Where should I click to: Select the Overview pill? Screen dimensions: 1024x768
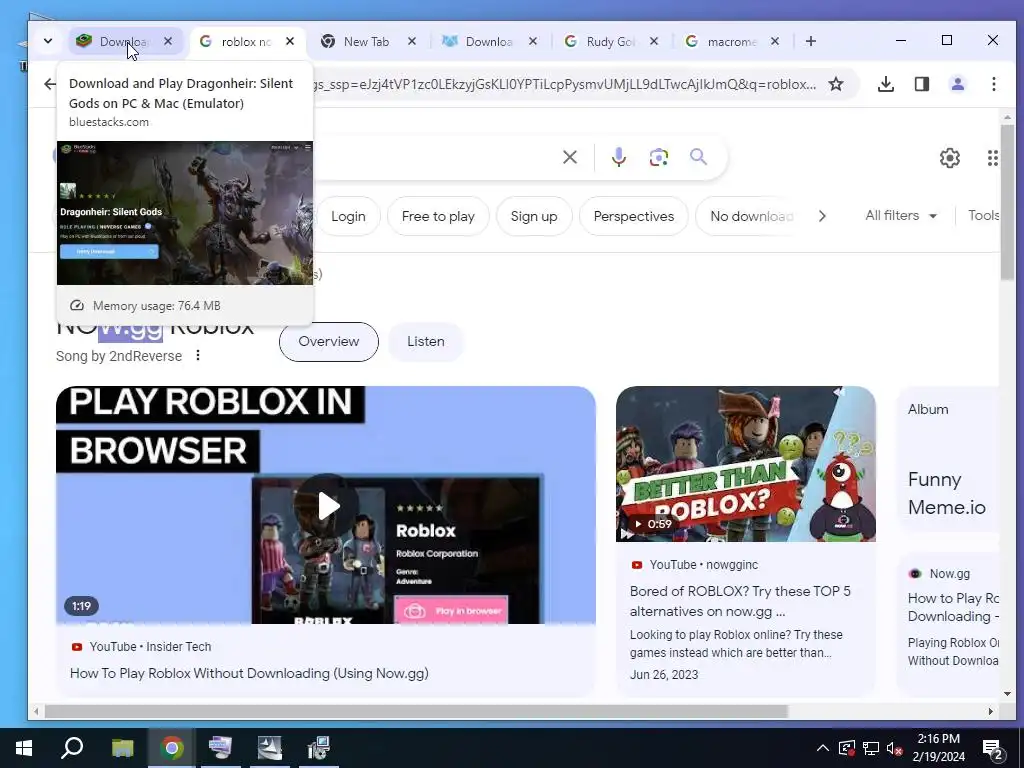328,342
